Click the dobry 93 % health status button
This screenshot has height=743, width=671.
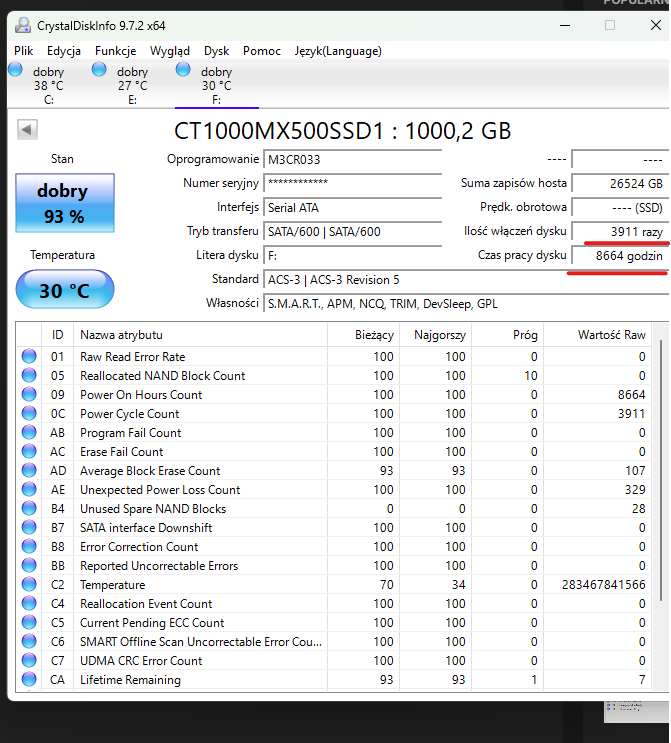pos(65,203)
